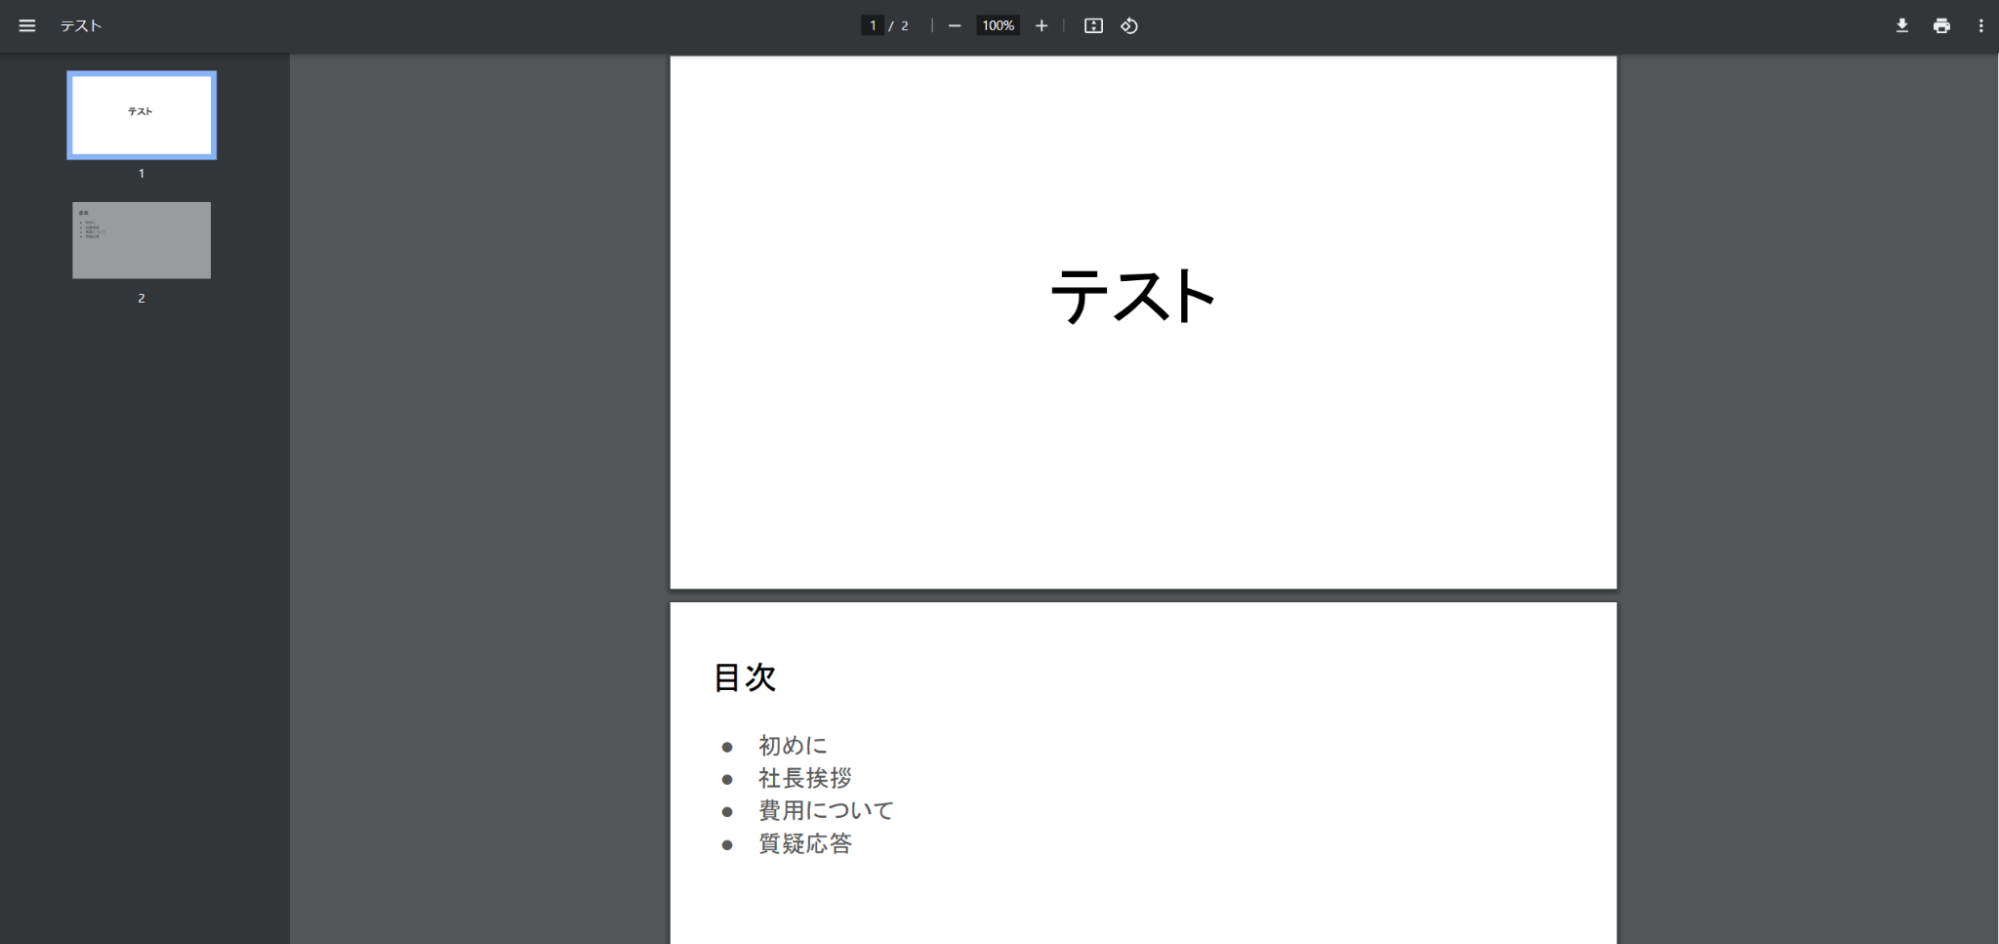This screenshot has height=944, width=1999.
Task: Rotate the document counterclockwise
Action: [x=1129, y=26]
